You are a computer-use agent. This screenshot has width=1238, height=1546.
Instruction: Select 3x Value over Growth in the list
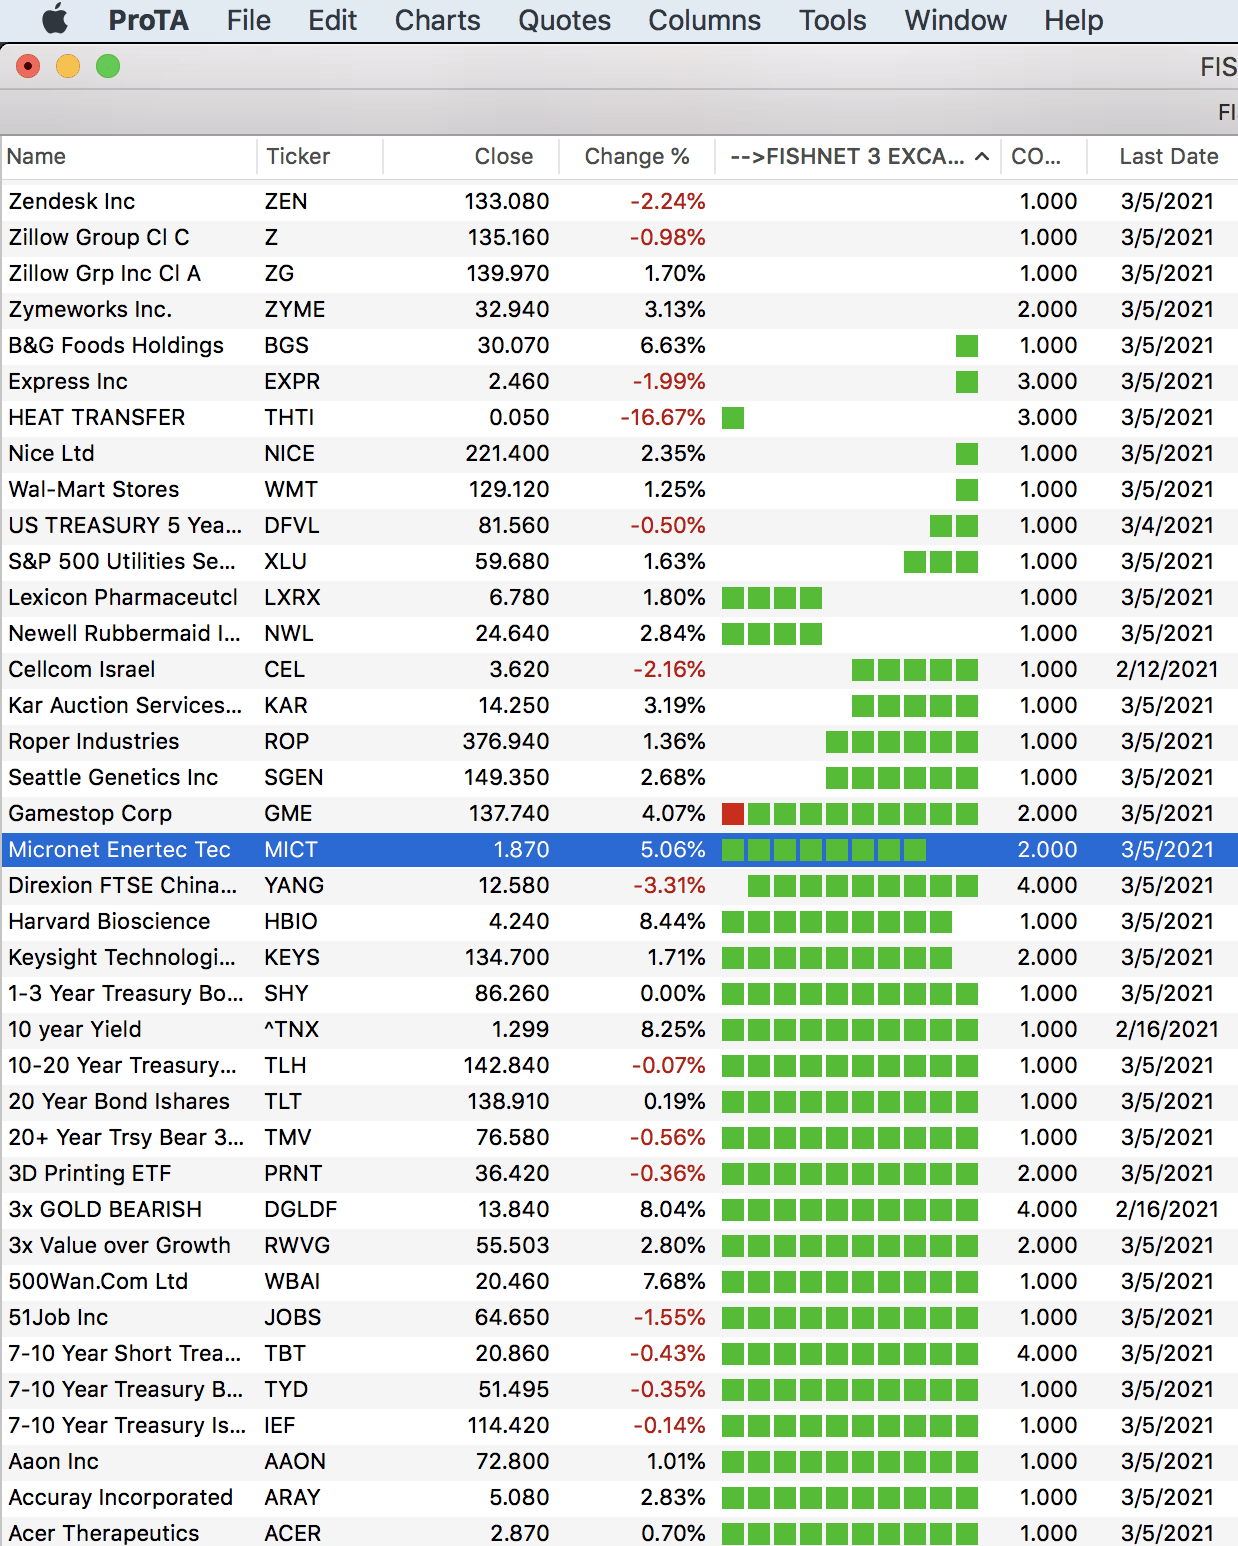pos(119,1245)
